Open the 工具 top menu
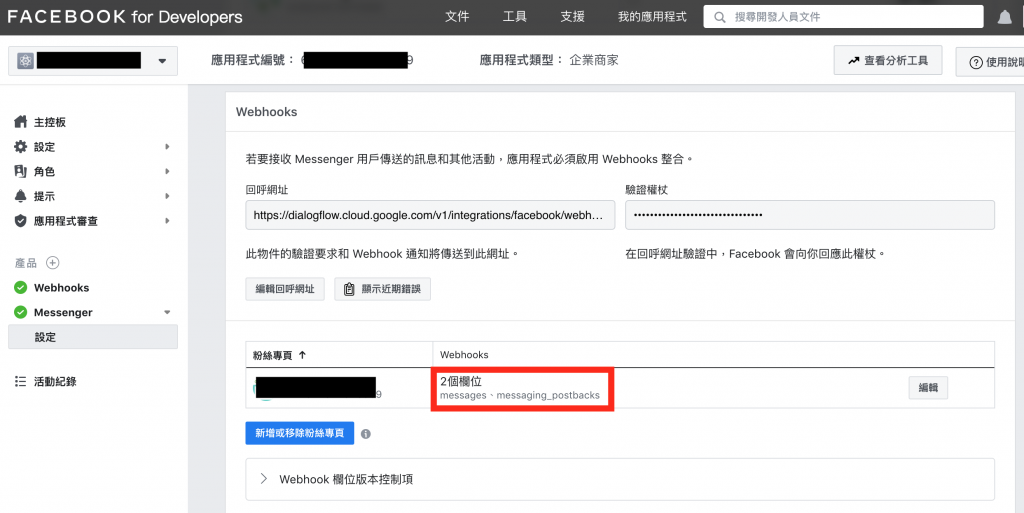 [x=515, y=17]
